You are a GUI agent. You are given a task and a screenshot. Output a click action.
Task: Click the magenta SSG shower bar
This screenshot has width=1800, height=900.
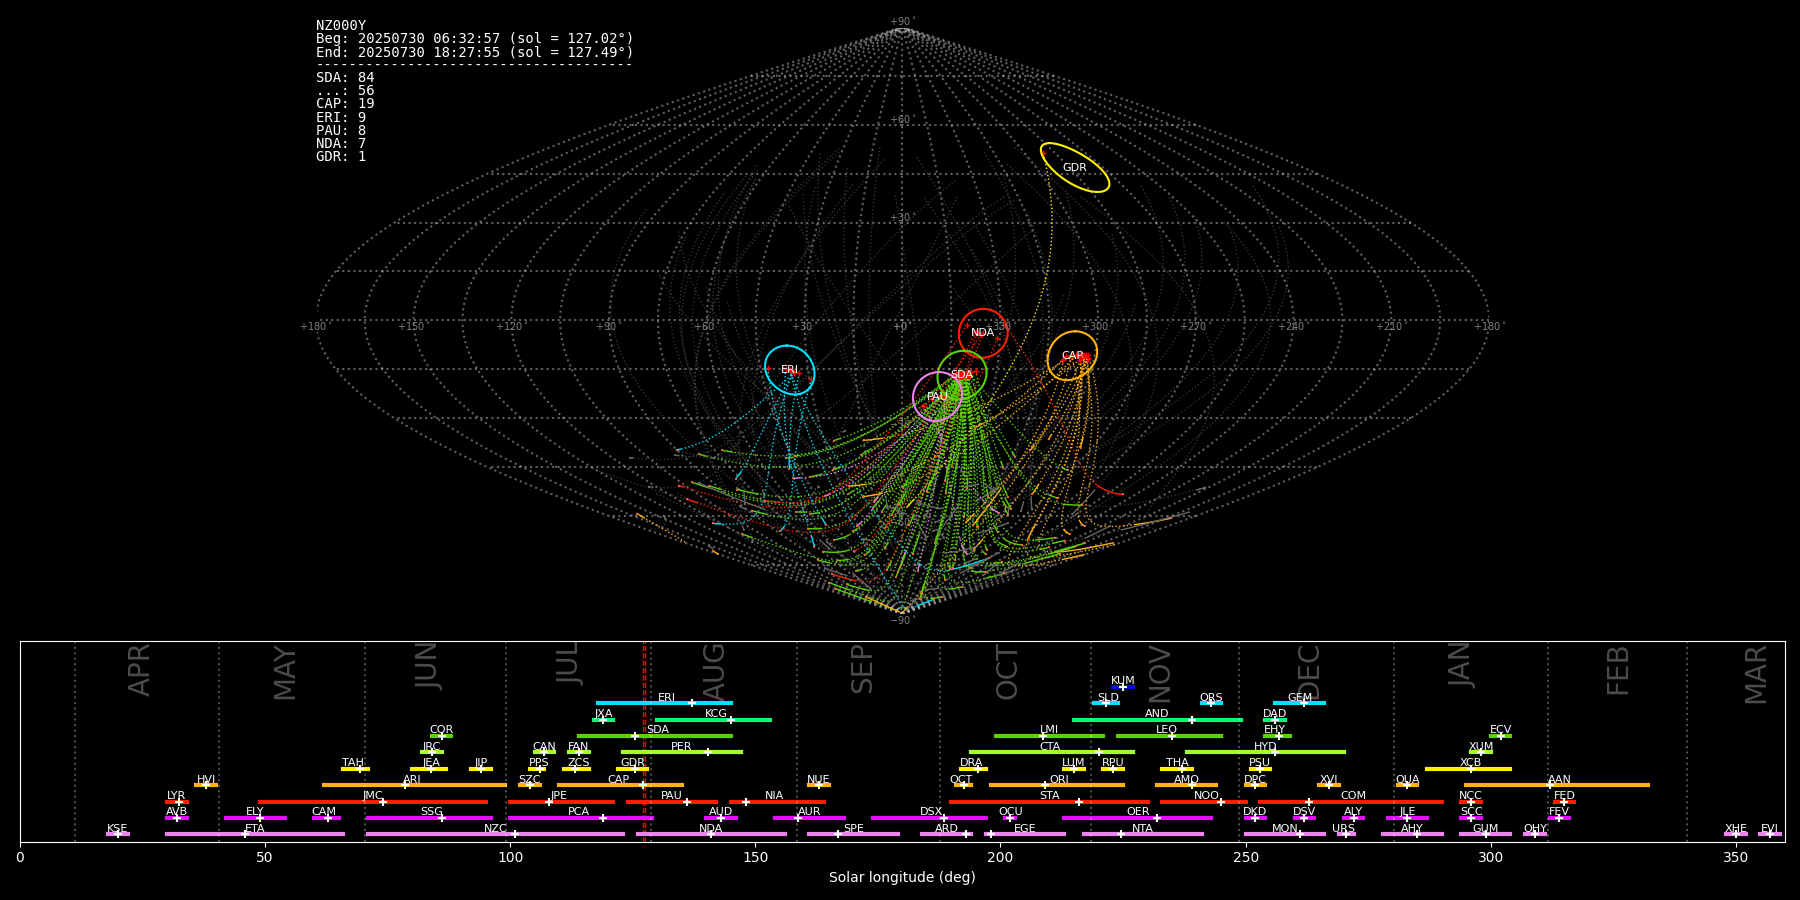pos(429,818)
